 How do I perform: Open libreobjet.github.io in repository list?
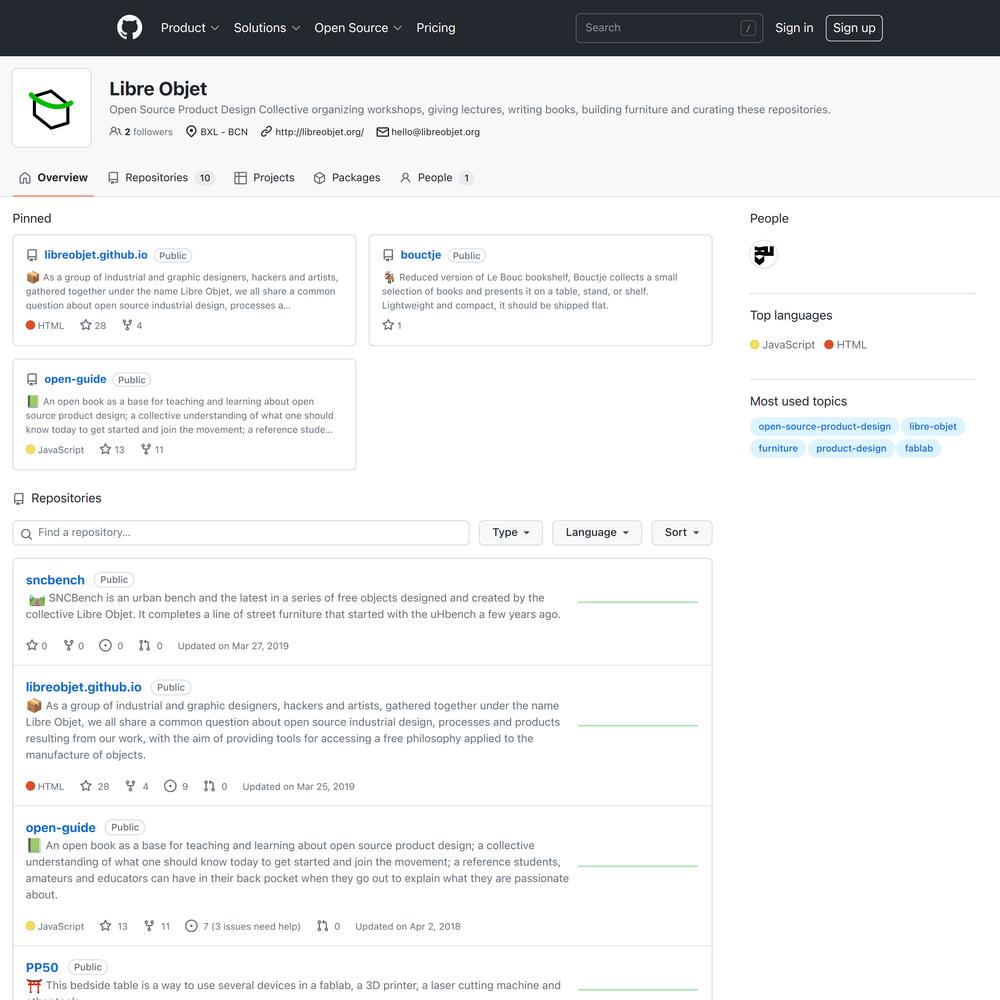click(84, 687)
